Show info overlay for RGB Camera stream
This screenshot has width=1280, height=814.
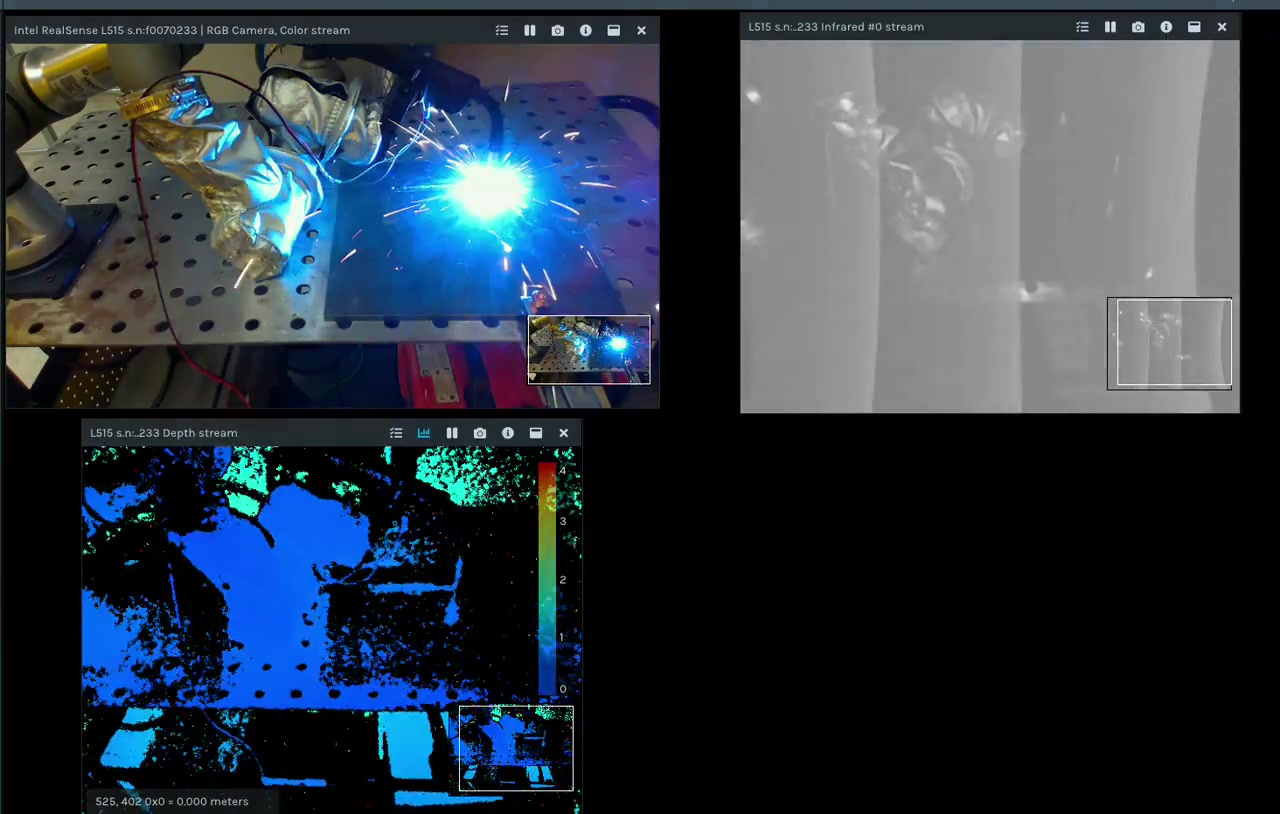586,31
